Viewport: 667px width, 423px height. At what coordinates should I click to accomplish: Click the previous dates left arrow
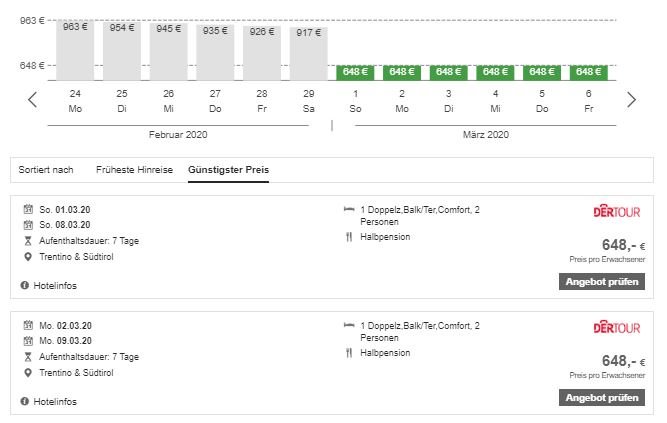pyautogui.click(x=32, y=99)
